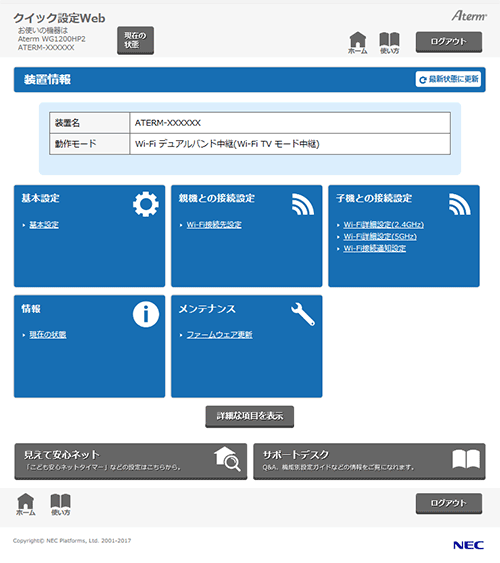Click the gear icon in 基本設定 panel
Image resolution: width=500 pixels, height=563 pixels.
[145, 204]
